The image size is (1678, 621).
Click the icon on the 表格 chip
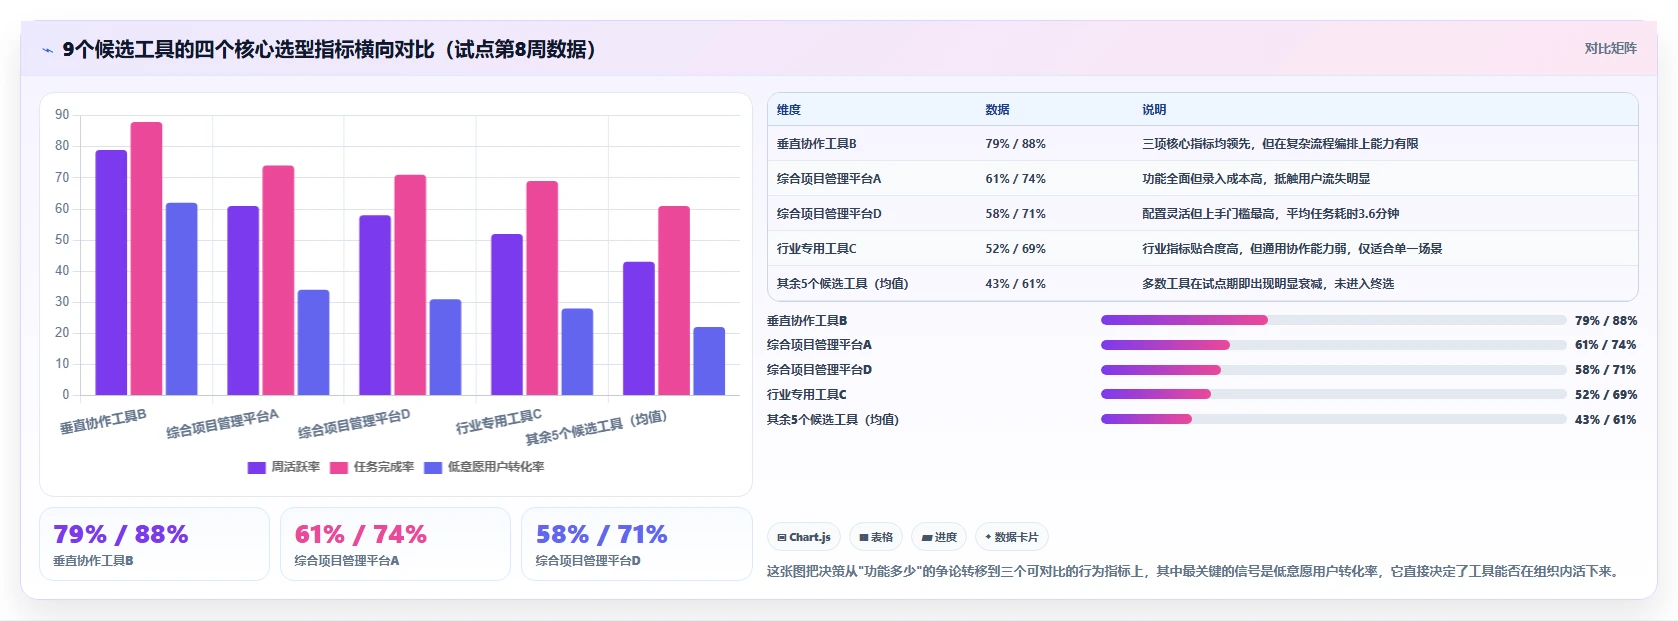[864, 537]
